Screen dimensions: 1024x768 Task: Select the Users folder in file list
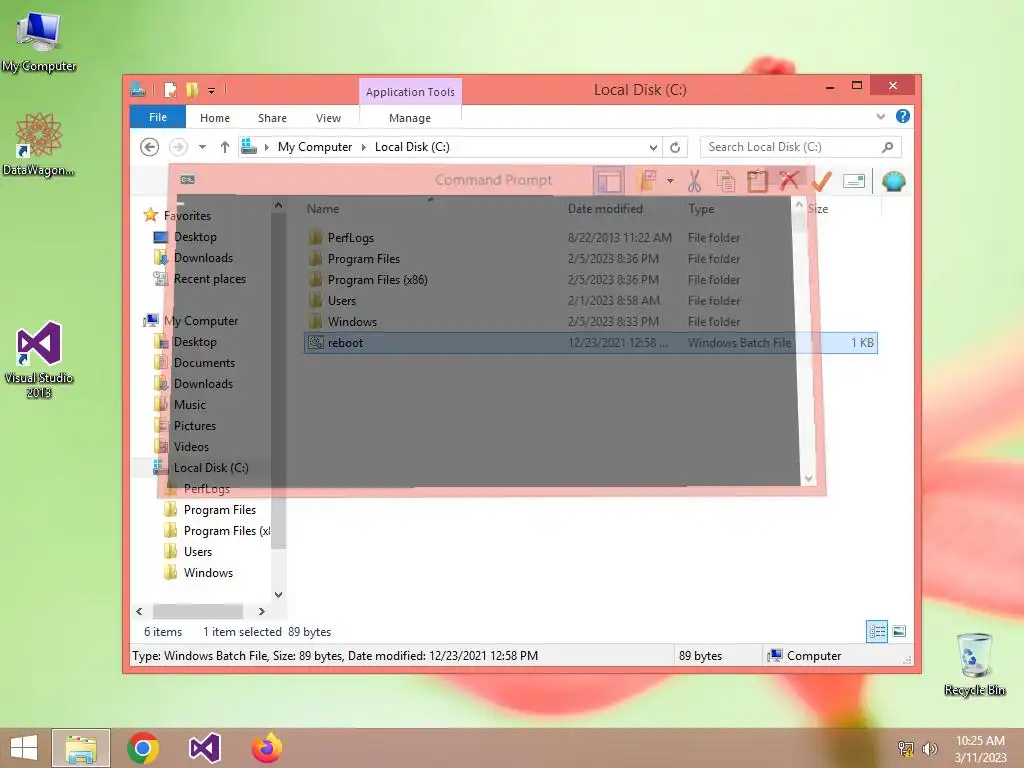tap(342, 300)
